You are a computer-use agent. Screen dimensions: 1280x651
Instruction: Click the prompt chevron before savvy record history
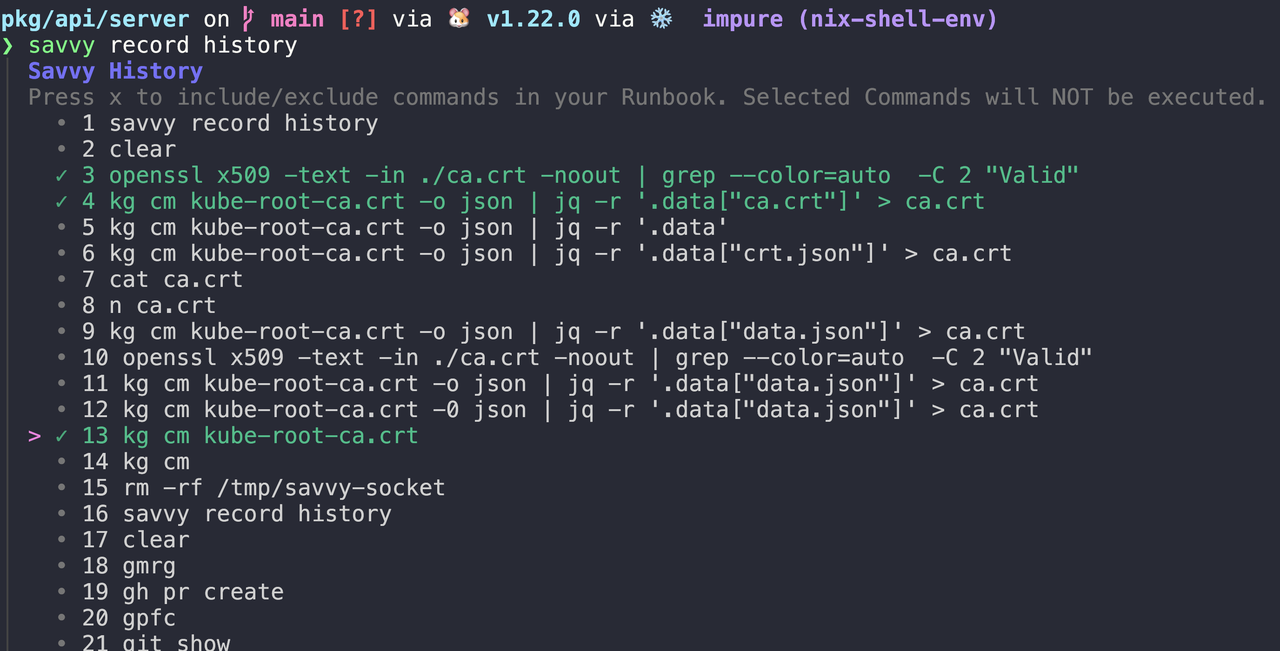click(8, 45)
